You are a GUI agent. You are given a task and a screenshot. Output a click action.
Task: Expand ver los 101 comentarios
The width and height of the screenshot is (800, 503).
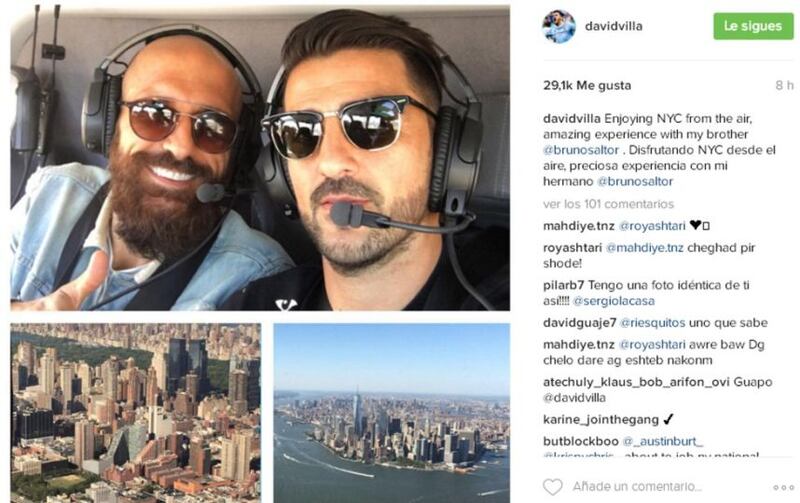(x=608, y=204)
